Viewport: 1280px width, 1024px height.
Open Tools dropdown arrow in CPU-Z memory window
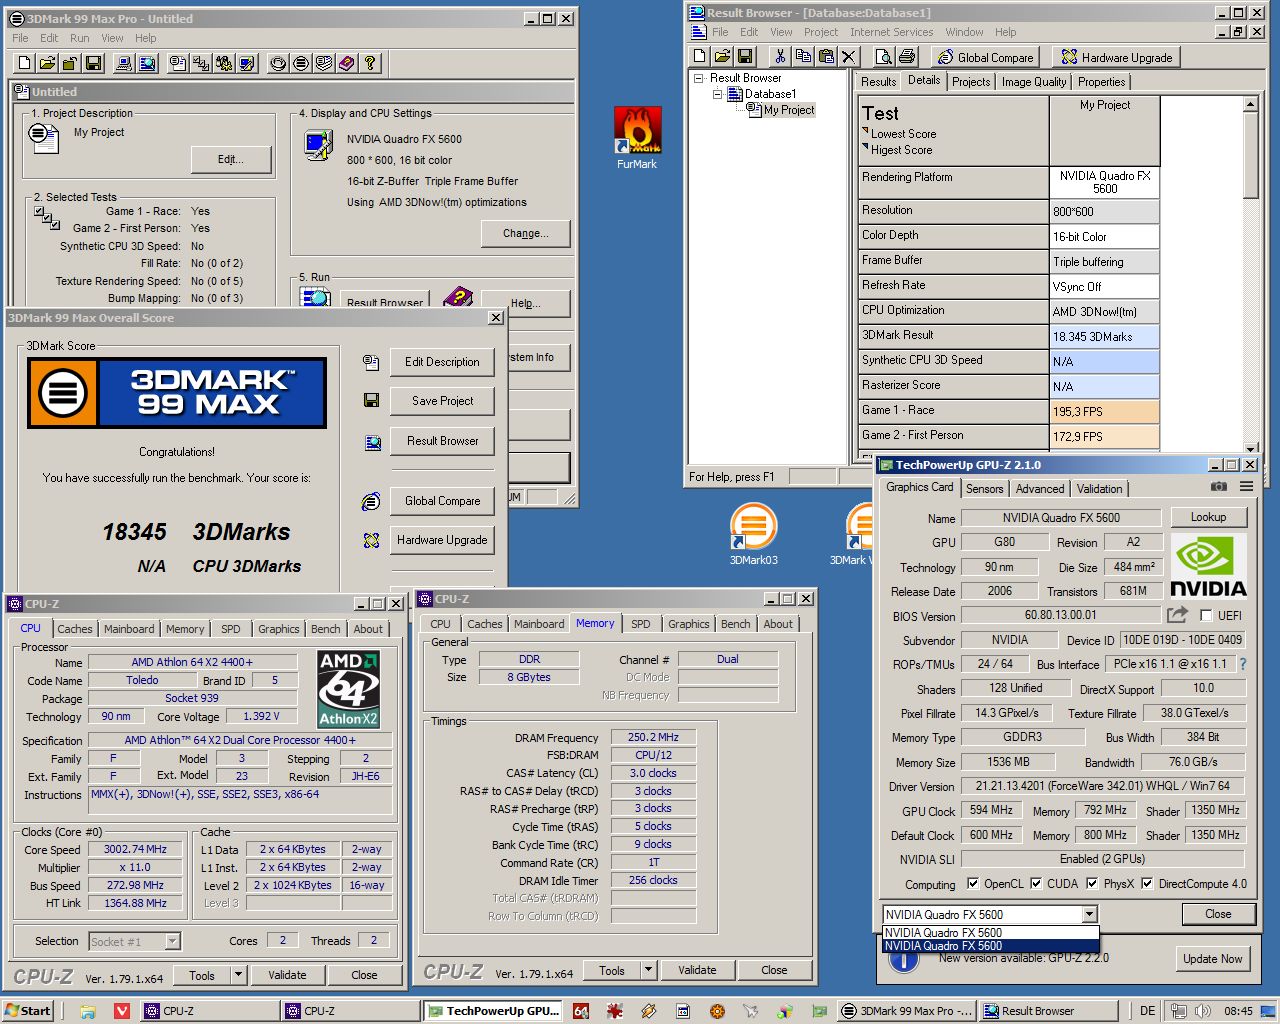point(648,970)
